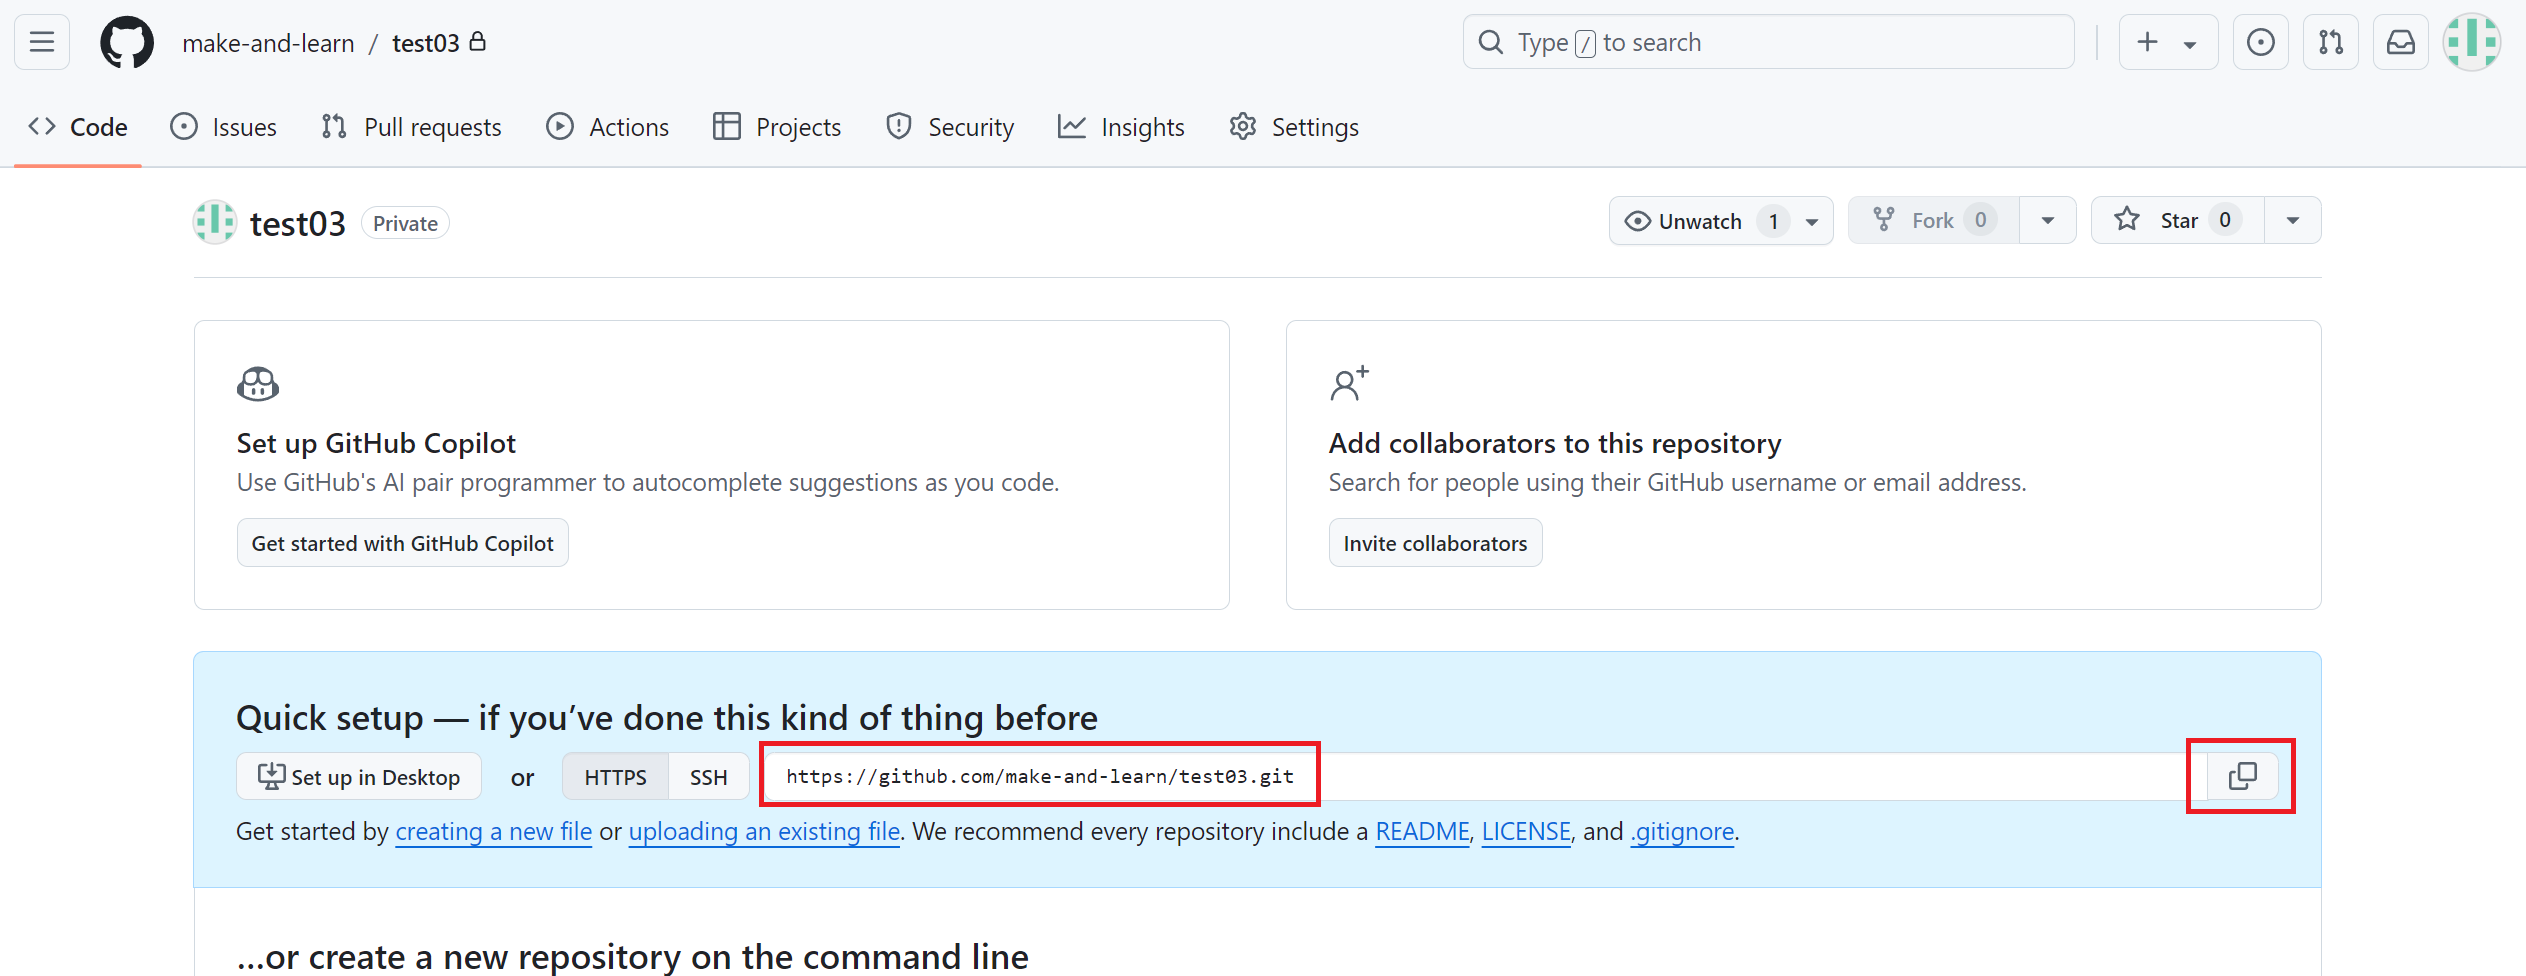Click Get started with GitHub Copilot
This screenshot has width=2526, height=976.
pyautogui.click(x=402, y=543)
